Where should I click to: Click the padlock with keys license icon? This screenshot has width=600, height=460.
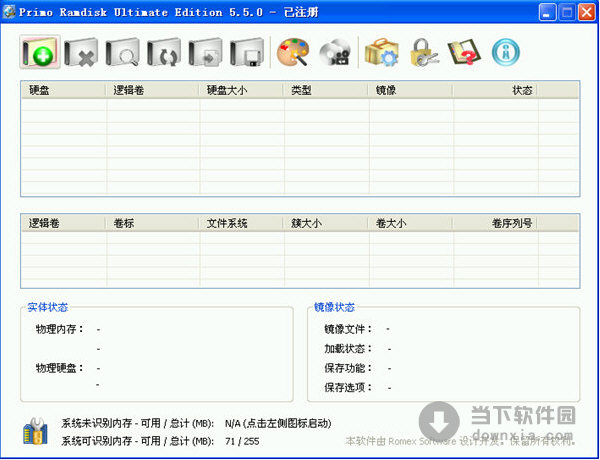click(x=424, y=52)
